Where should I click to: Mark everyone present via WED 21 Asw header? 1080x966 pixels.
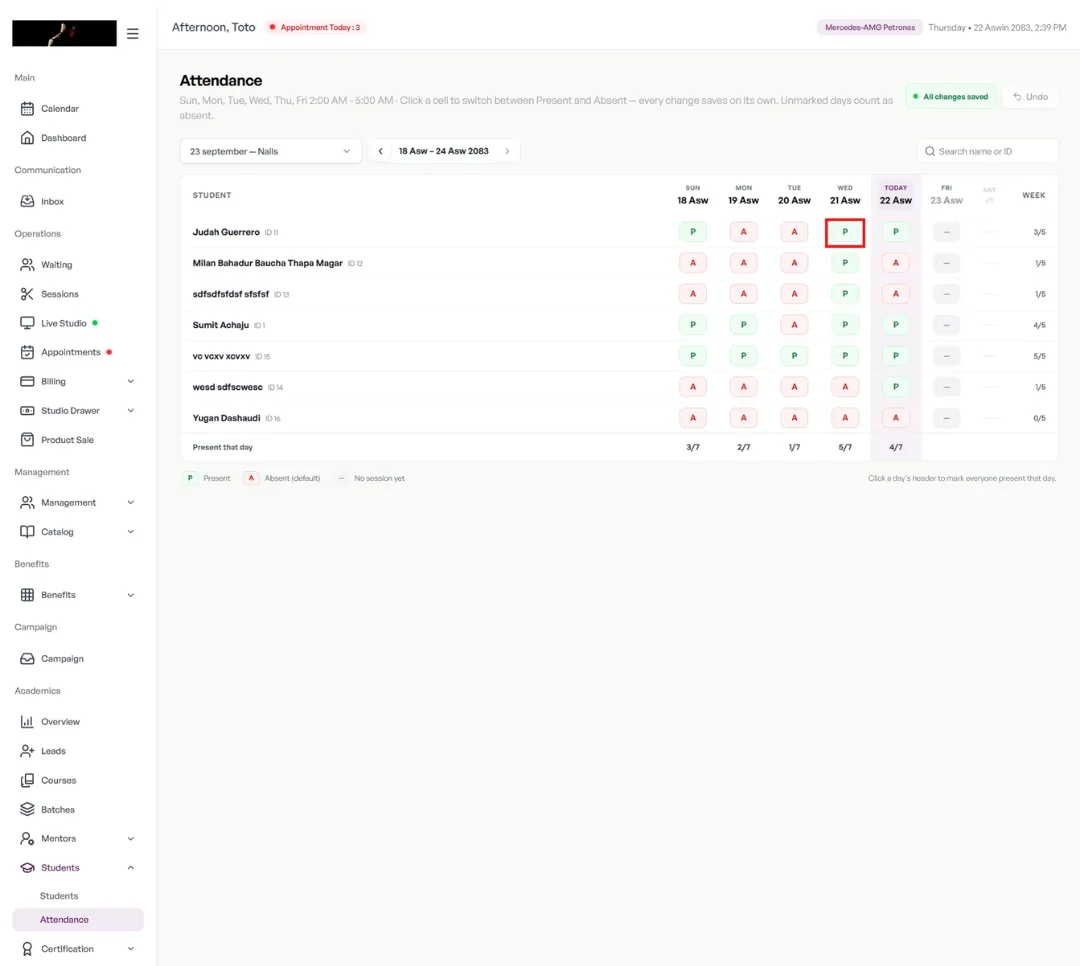pyautogui.click(x=845, y=195)
